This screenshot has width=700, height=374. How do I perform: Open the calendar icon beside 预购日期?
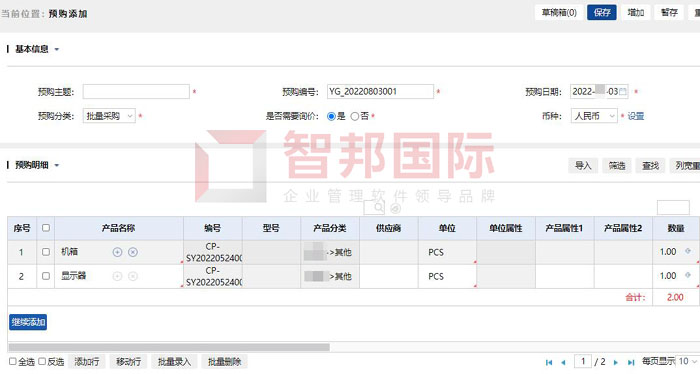pos(623,91)
